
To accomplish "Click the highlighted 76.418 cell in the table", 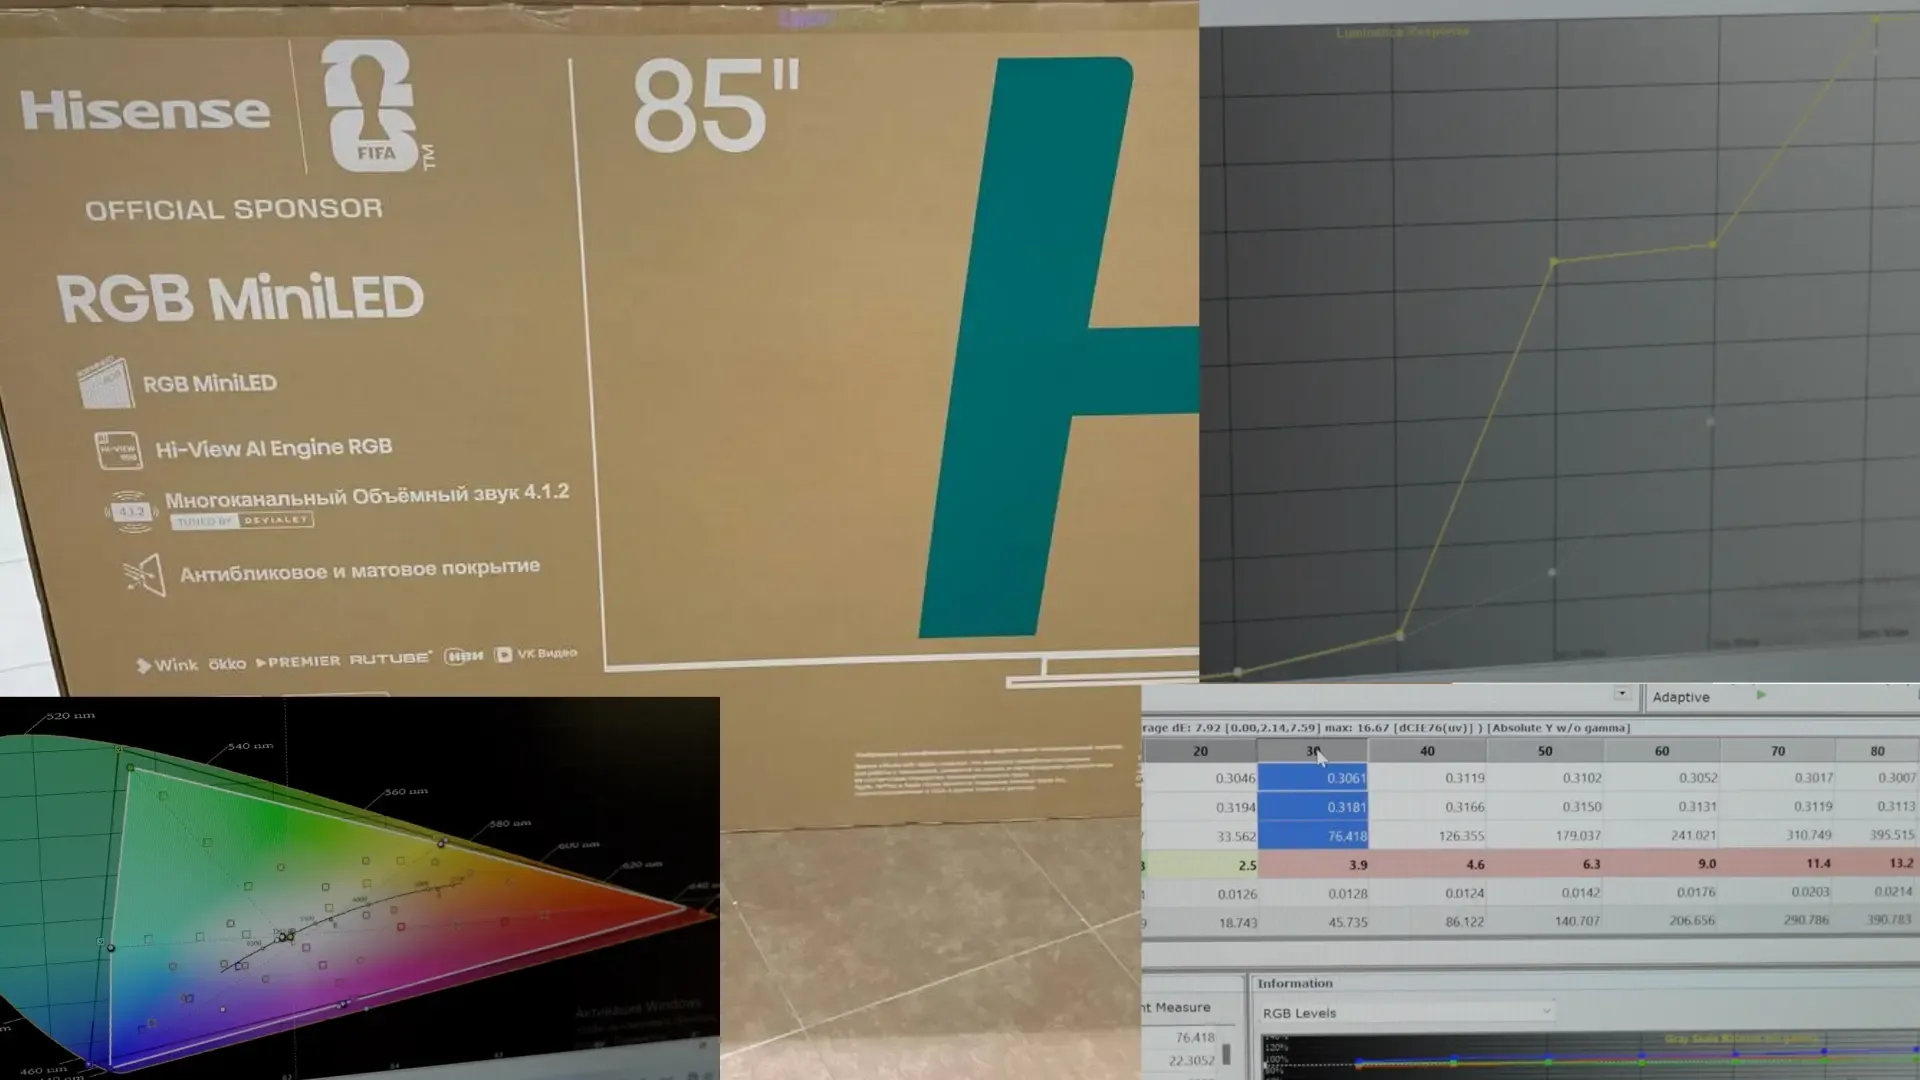I will click(1312, 836).
